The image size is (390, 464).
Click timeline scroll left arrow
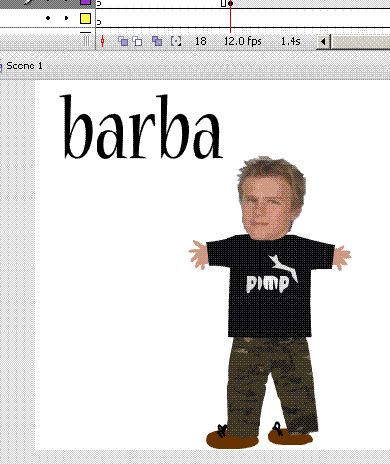323,42
